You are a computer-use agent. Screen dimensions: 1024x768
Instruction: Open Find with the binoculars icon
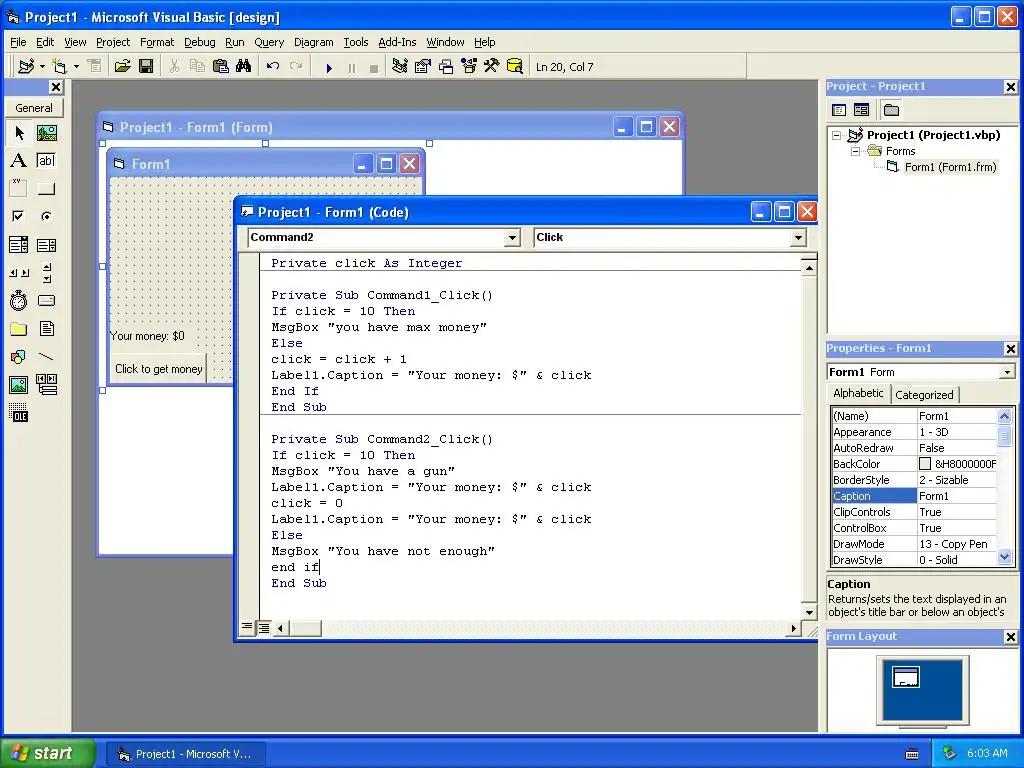pos(244,66)
